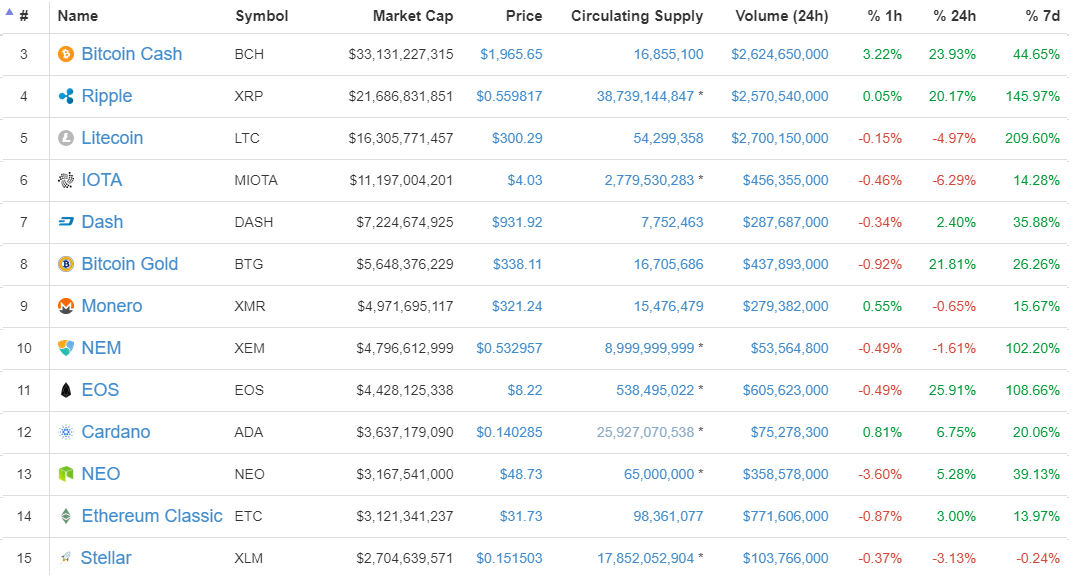
Task: Sort by % 7d column header
Action: [1043, 16]
